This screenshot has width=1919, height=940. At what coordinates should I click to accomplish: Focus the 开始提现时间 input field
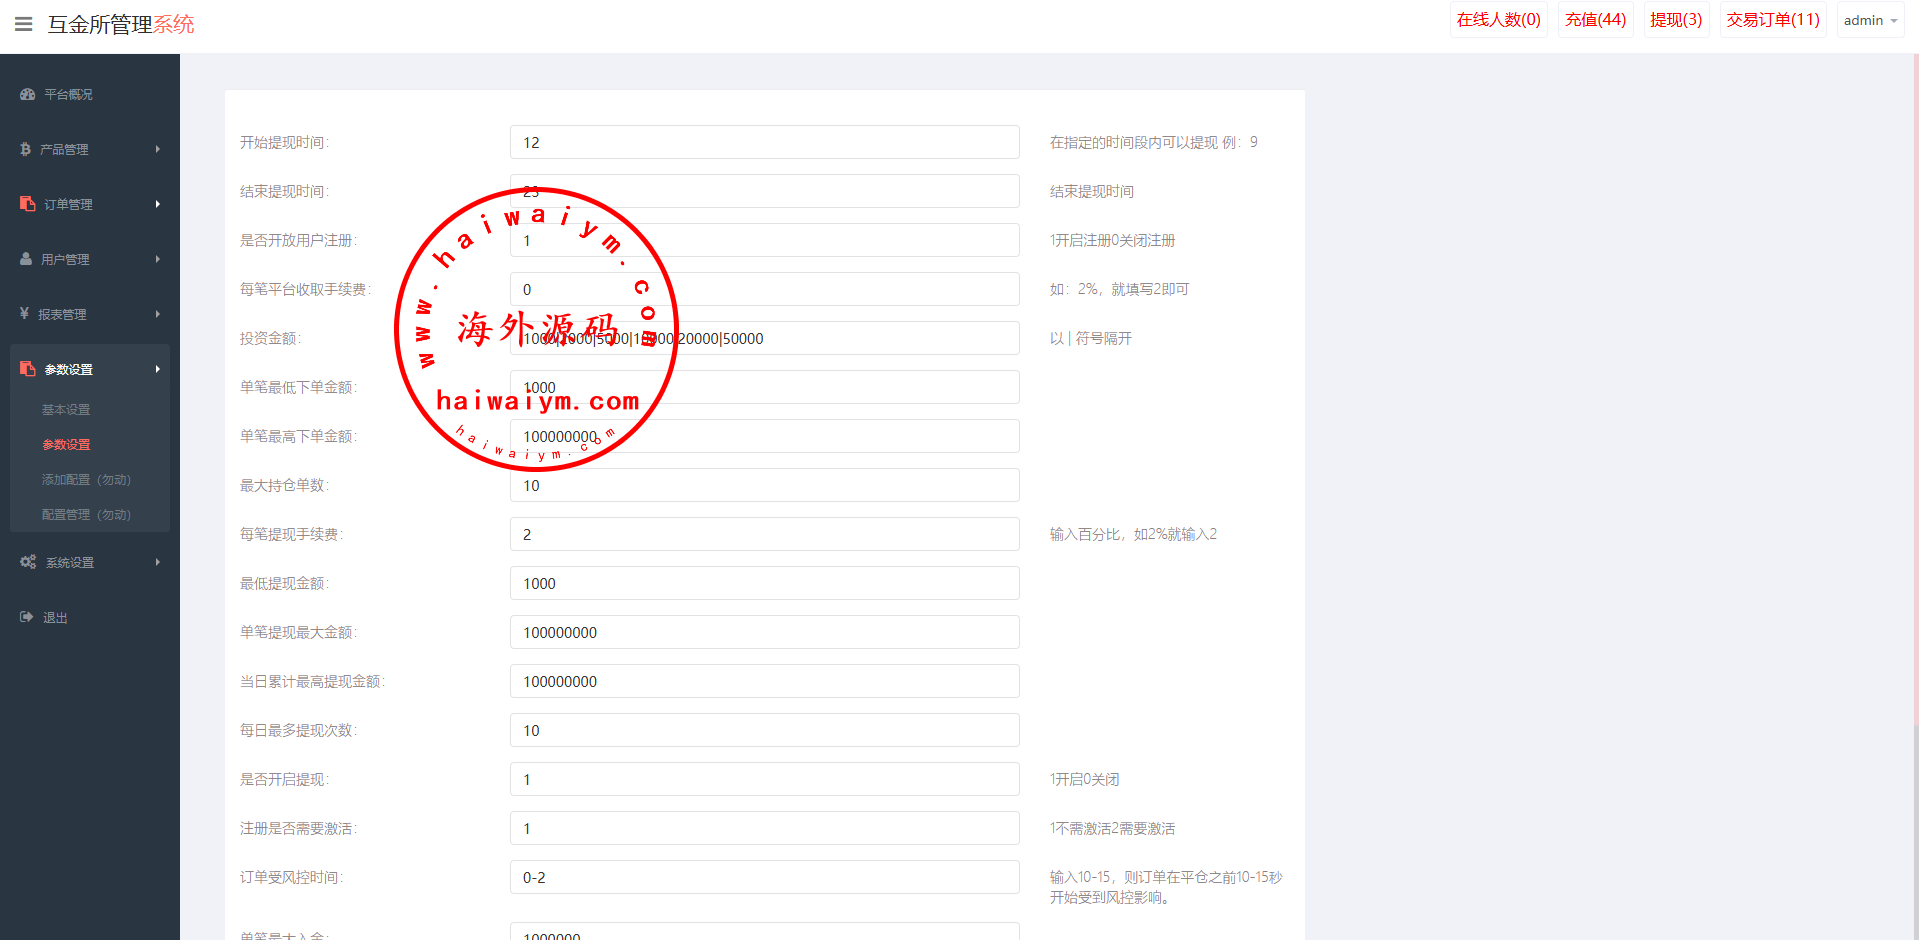coord(764,142)
